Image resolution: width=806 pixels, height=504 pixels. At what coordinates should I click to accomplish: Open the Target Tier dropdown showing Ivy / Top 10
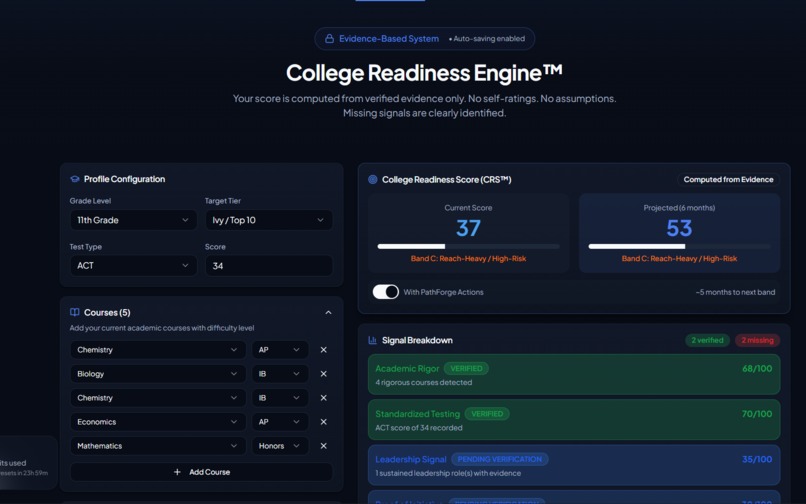click(269, 220)
